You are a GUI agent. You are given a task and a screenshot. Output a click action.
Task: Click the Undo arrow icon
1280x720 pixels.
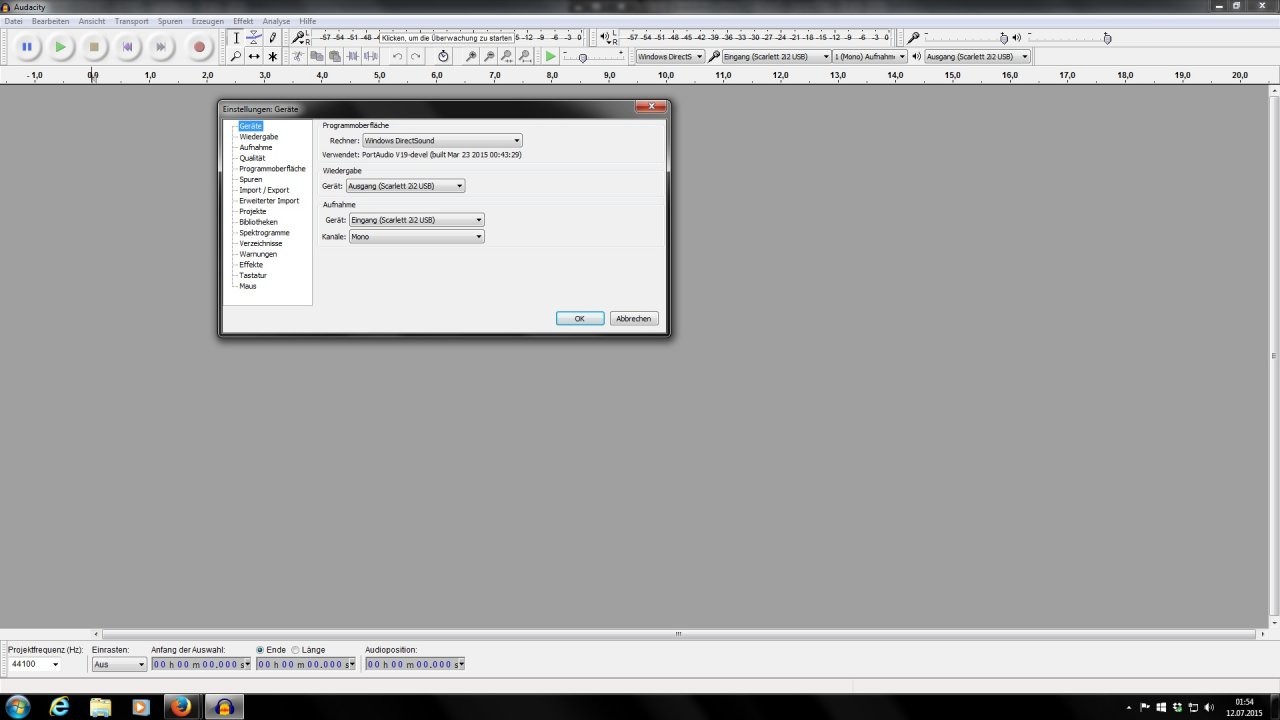[x=397, y=57]
